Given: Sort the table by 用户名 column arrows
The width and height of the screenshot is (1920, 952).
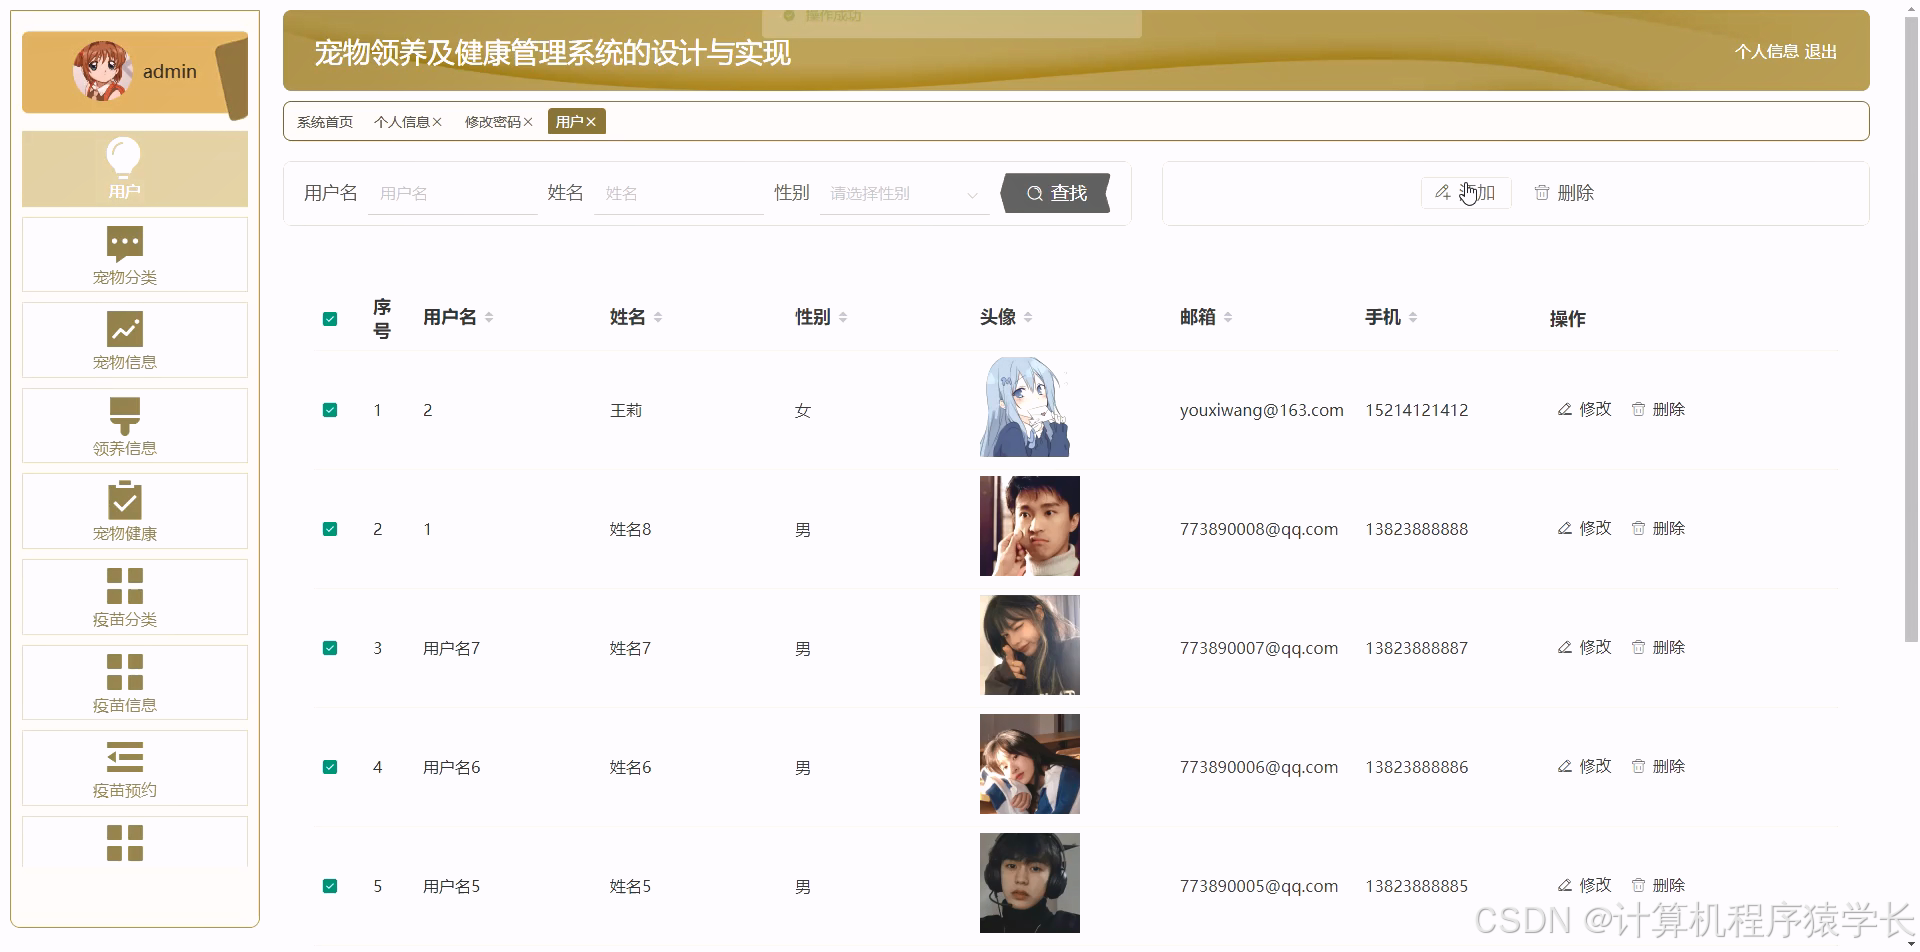Looking at the screenshot, I should click(489, 317).
